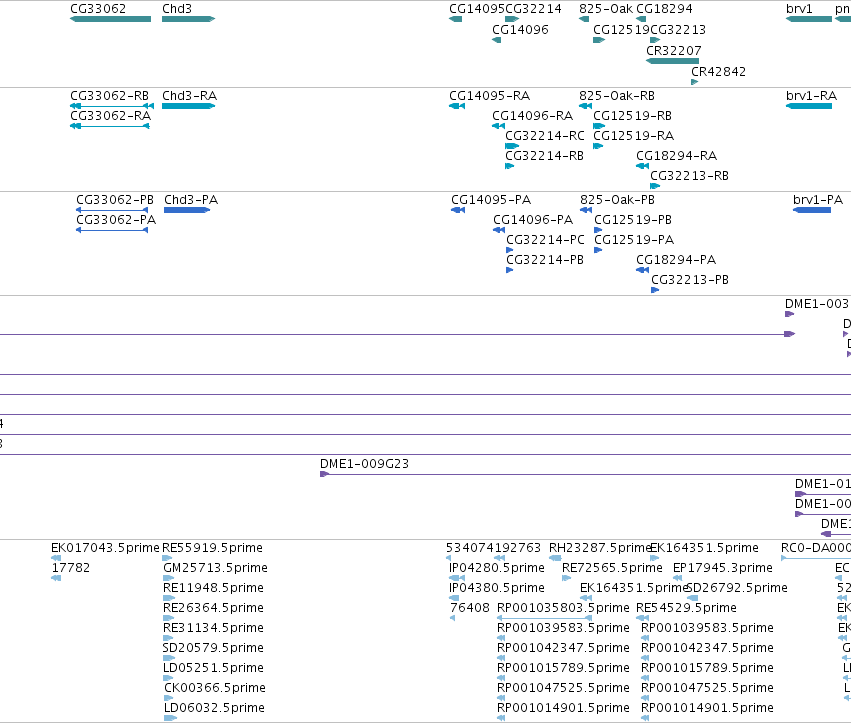Click the CR42842 gene label

718,72
